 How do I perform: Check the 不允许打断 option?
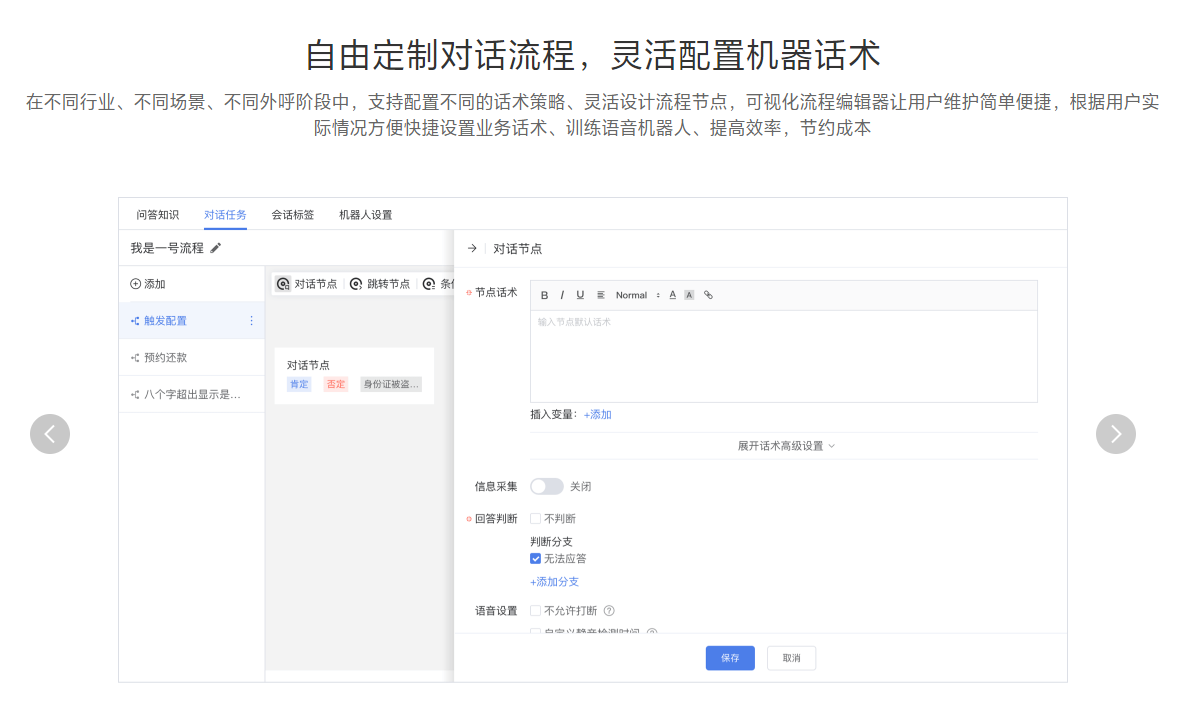coord(536,610)
